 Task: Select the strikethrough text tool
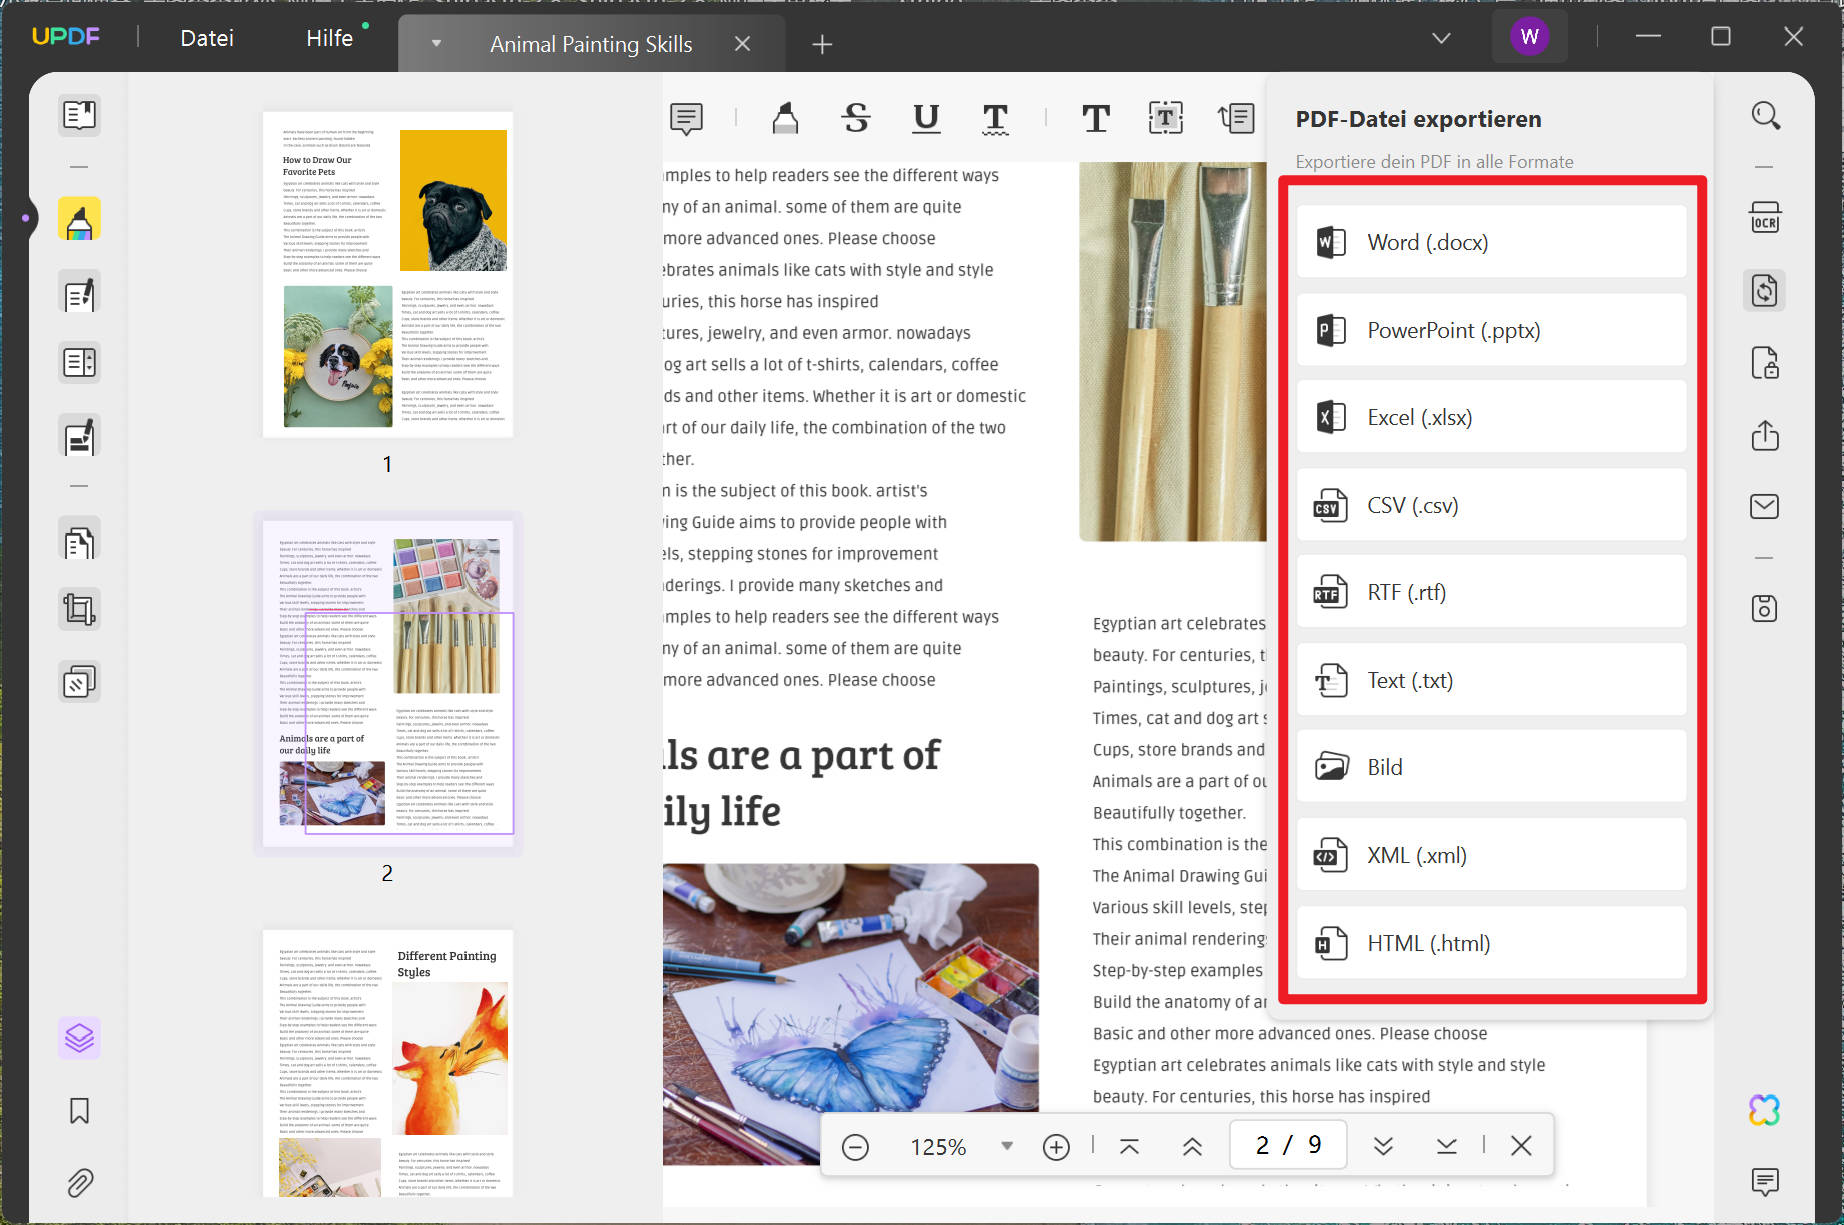pos(855,118)
